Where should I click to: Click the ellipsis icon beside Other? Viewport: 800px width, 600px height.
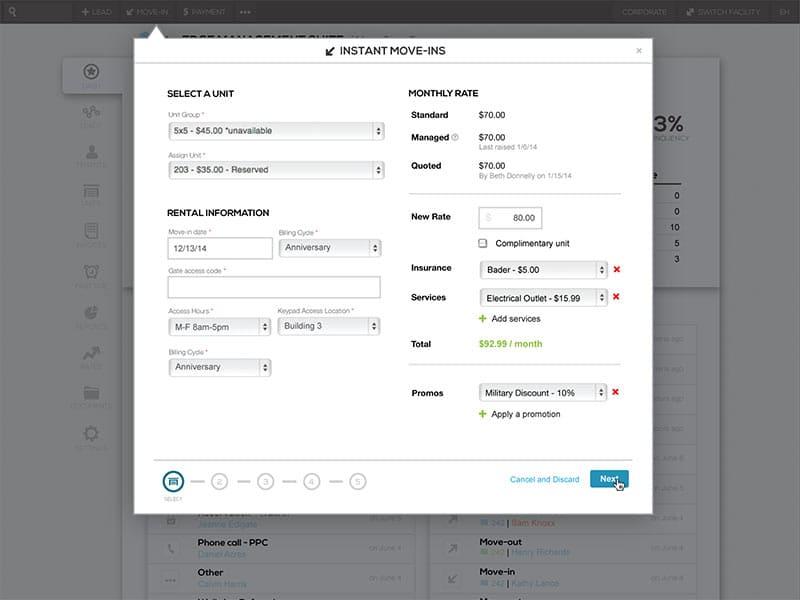tap(170, 580)
